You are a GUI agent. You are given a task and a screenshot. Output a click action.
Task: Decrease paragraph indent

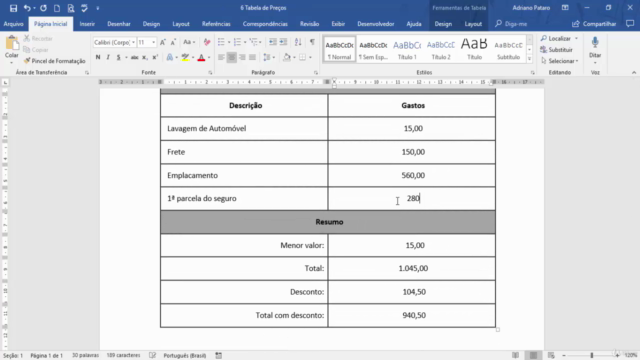[273, 42]
